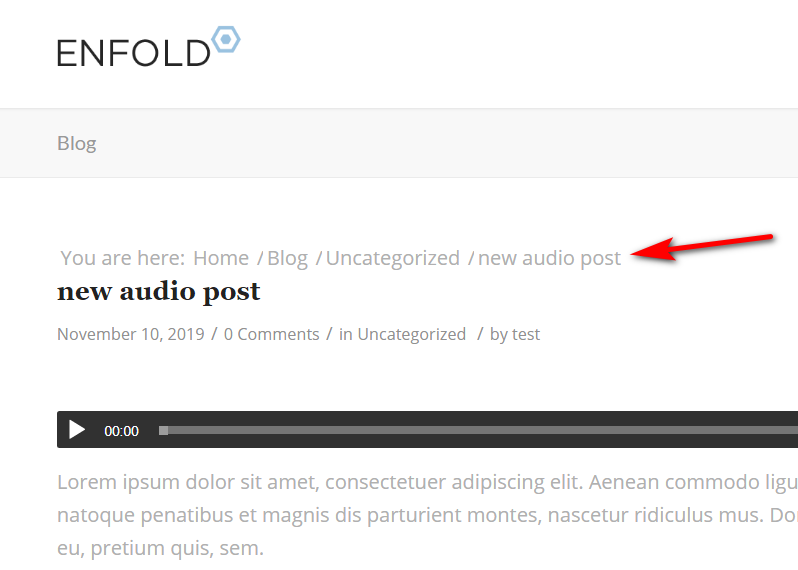Viewport: 798px width, 570px height.
Task: Click the red arrow annotation
Action: [702, 247]
